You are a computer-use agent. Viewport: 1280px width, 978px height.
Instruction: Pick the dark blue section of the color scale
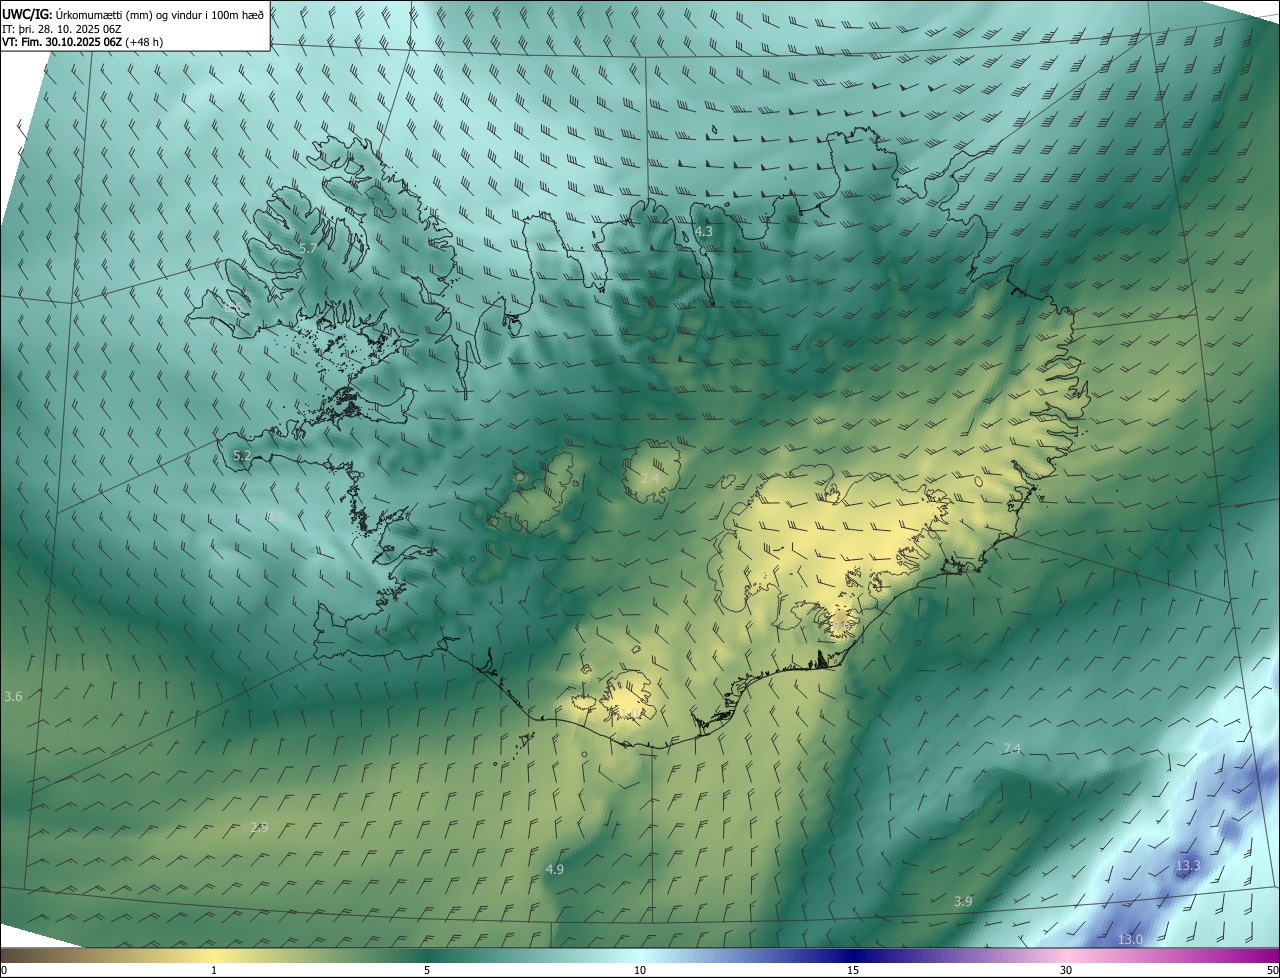click(853, 955)
